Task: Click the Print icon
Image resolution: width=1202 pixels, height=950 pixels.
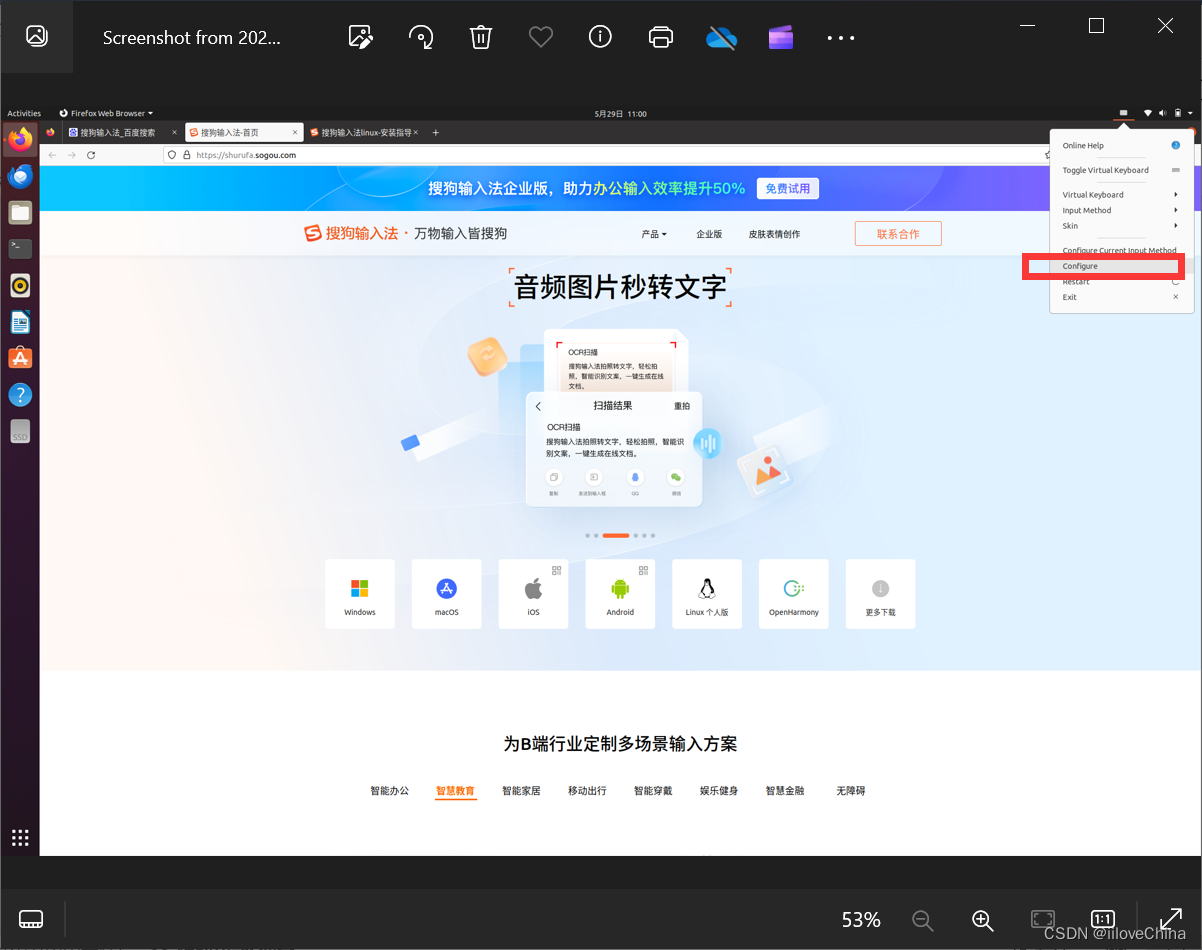Action: tap(661, 37)
